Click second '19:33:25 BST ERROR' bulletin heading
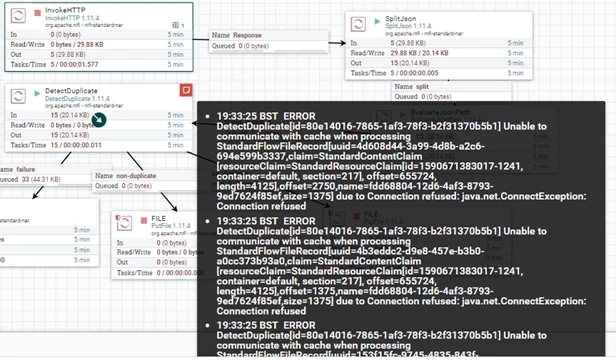Image resolution: width=616 pixels, height=360 pixels. click(x=266, y=221)
